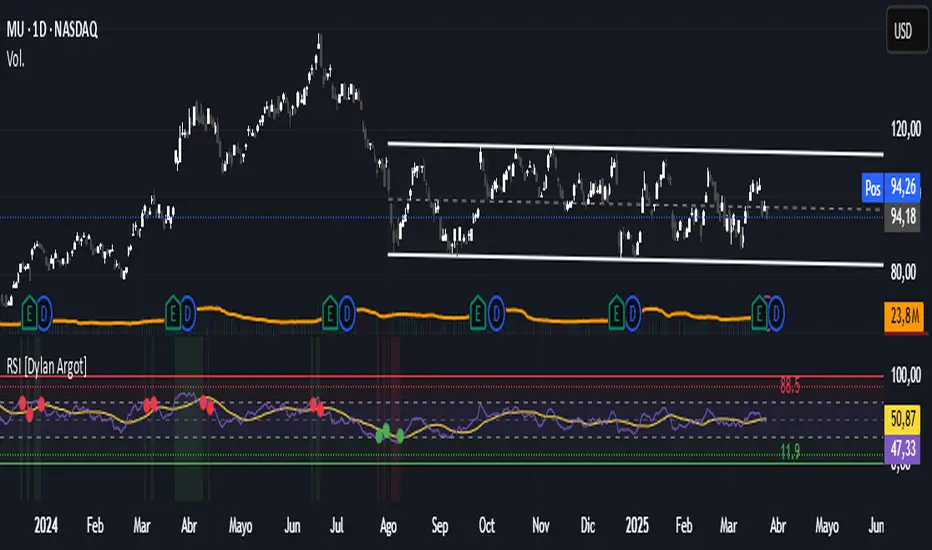This screenshot has width=932, height=550.
Task: Select the RSI [Dylan Argot] indicator label
Action: (50, 366)
